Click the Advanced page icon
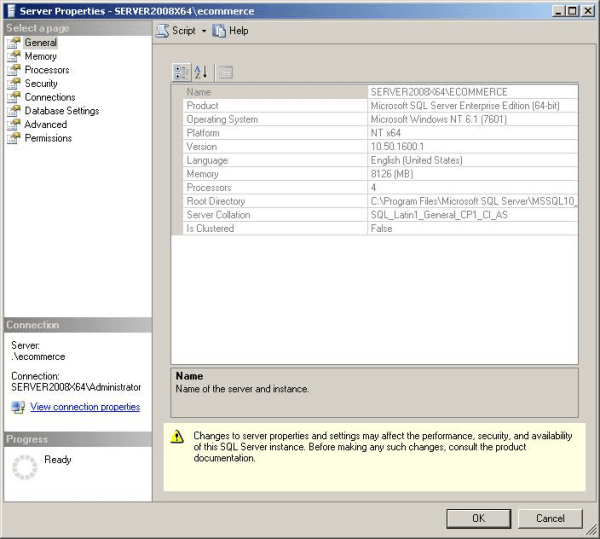The height and width of the screenshot is (539, 600). coord(14,125)
